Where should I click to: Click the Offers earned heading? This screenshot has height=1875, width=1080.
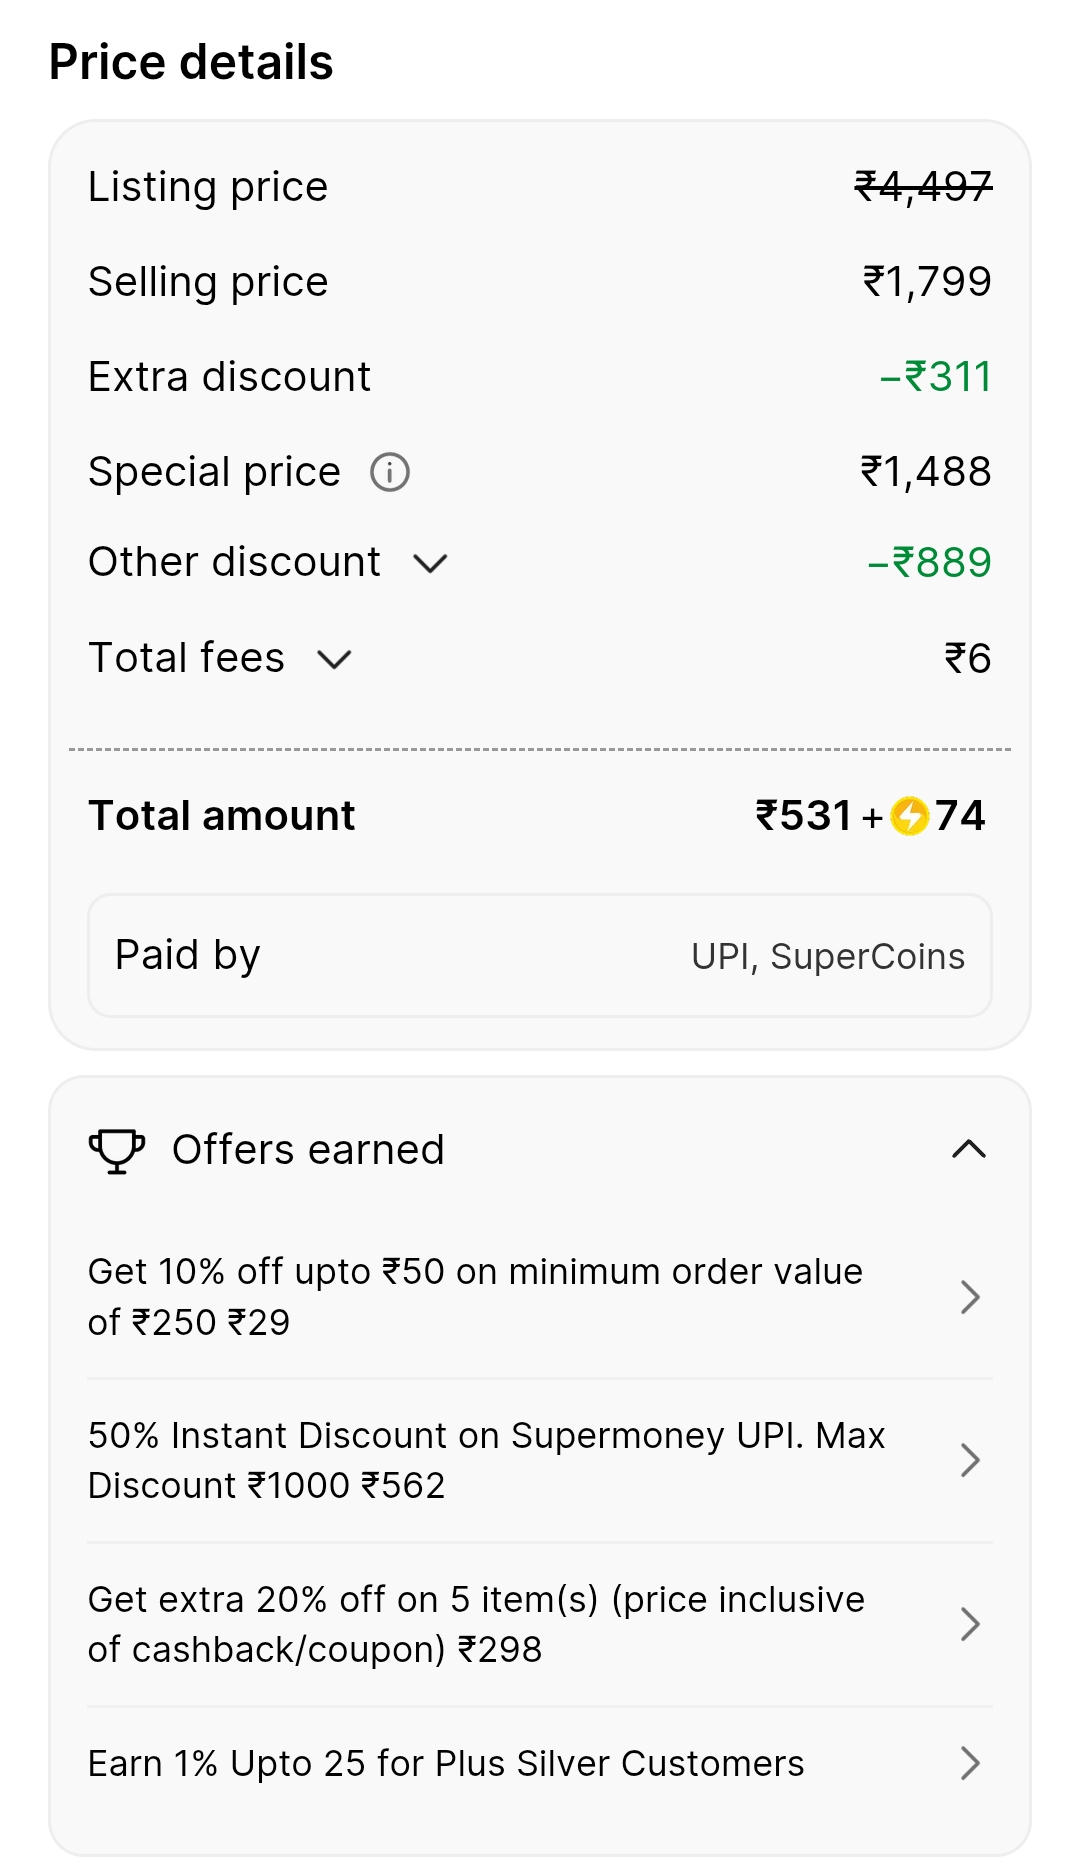coord(308,1150)
